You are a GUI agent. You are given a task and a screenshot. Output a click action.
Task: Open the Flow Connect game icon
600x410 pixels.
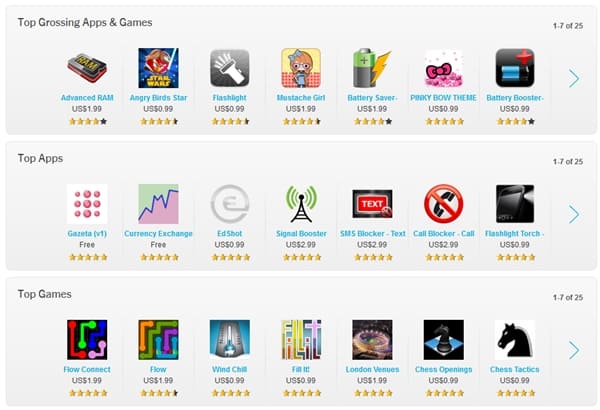tap(87, 340)
